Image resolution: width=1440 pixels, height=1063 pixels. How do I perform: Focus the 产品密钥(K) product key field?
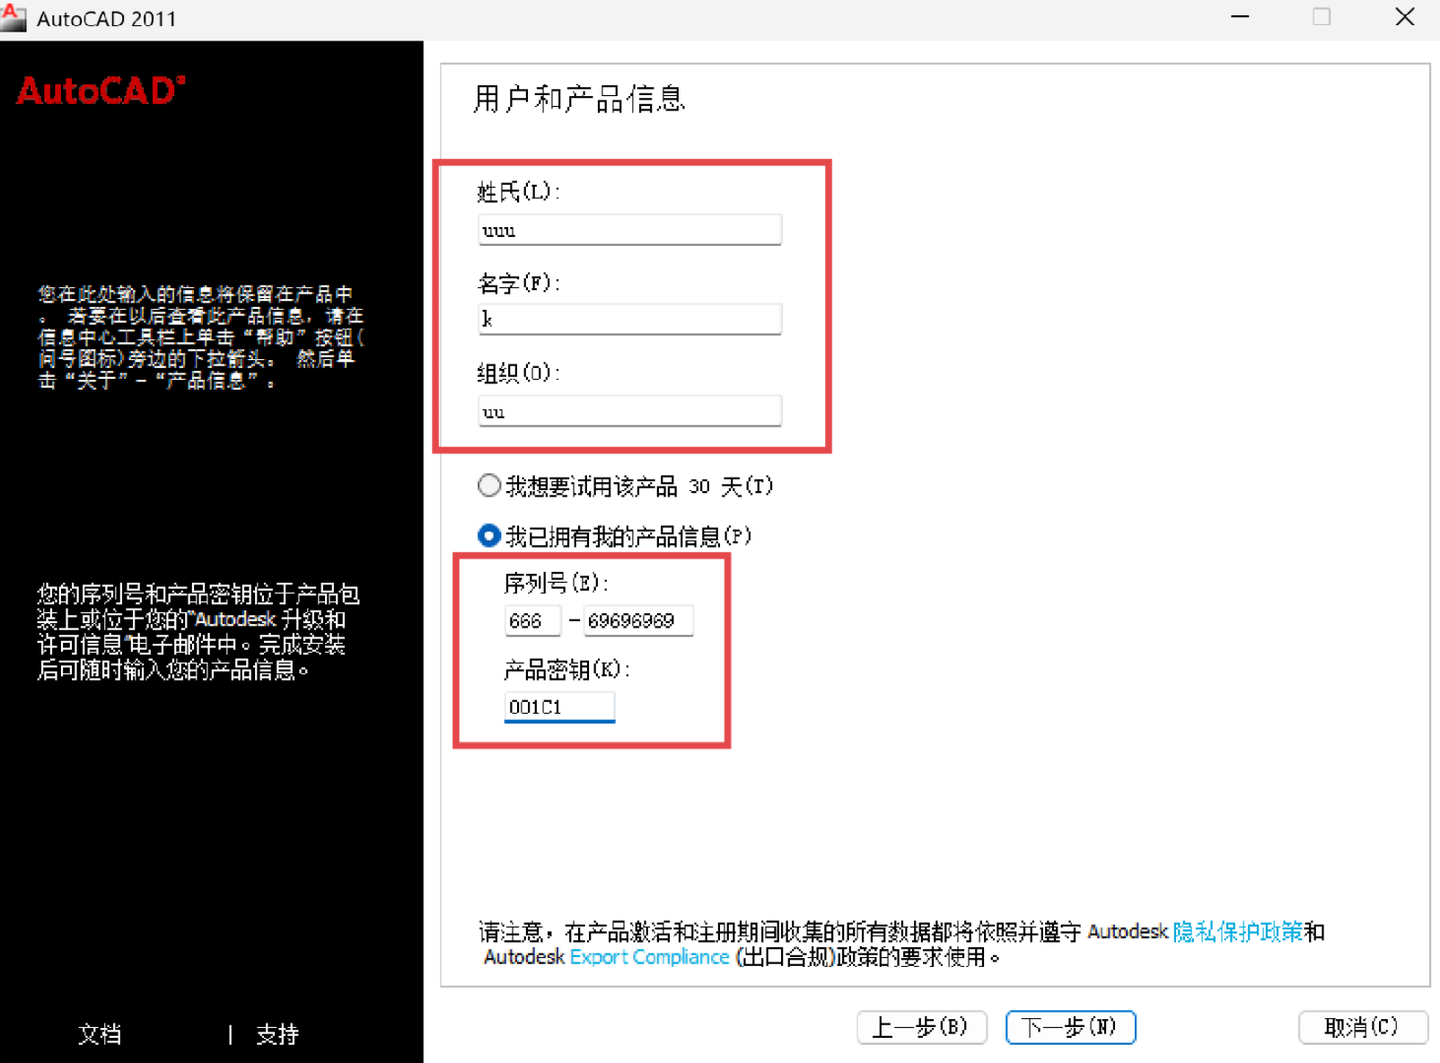pos(559,707)
